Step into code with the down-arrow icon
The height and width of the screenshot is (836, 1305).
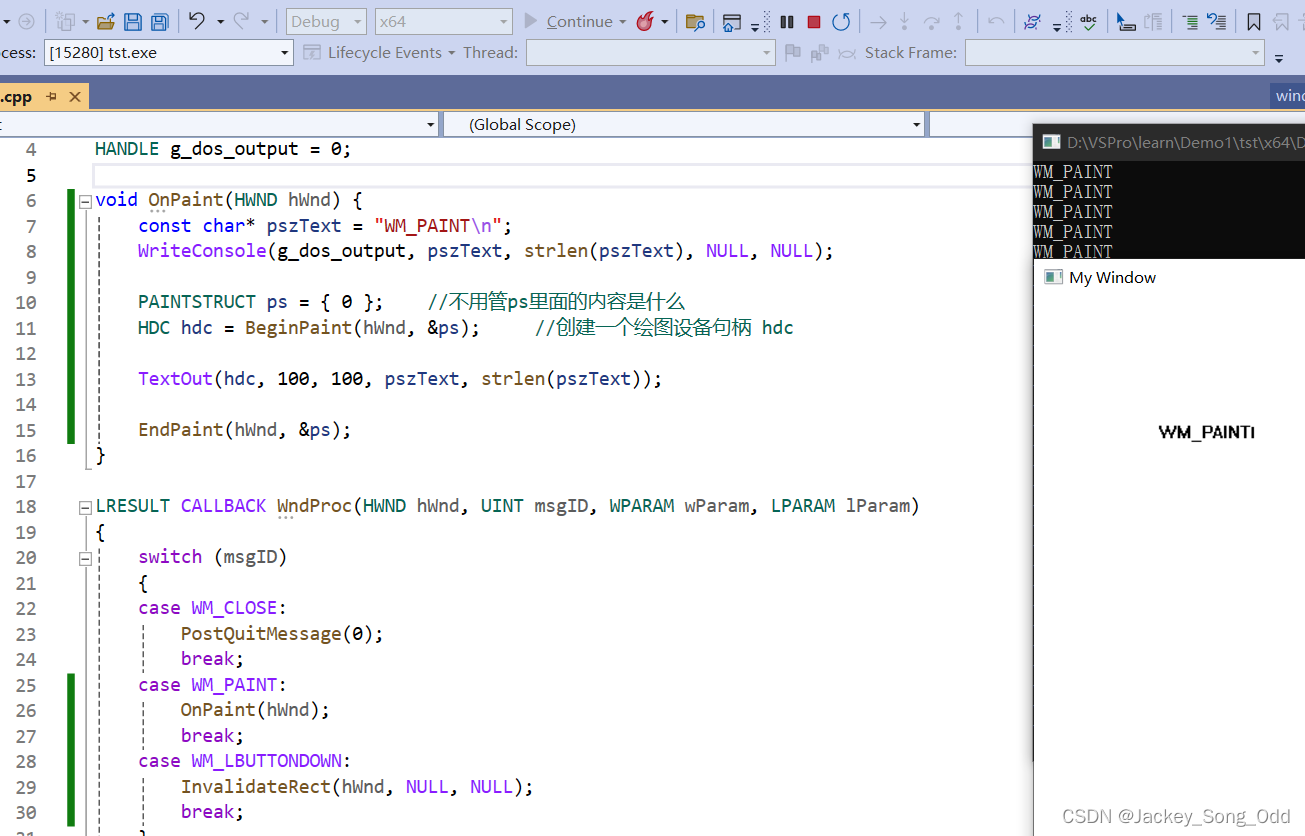point(905,21)
